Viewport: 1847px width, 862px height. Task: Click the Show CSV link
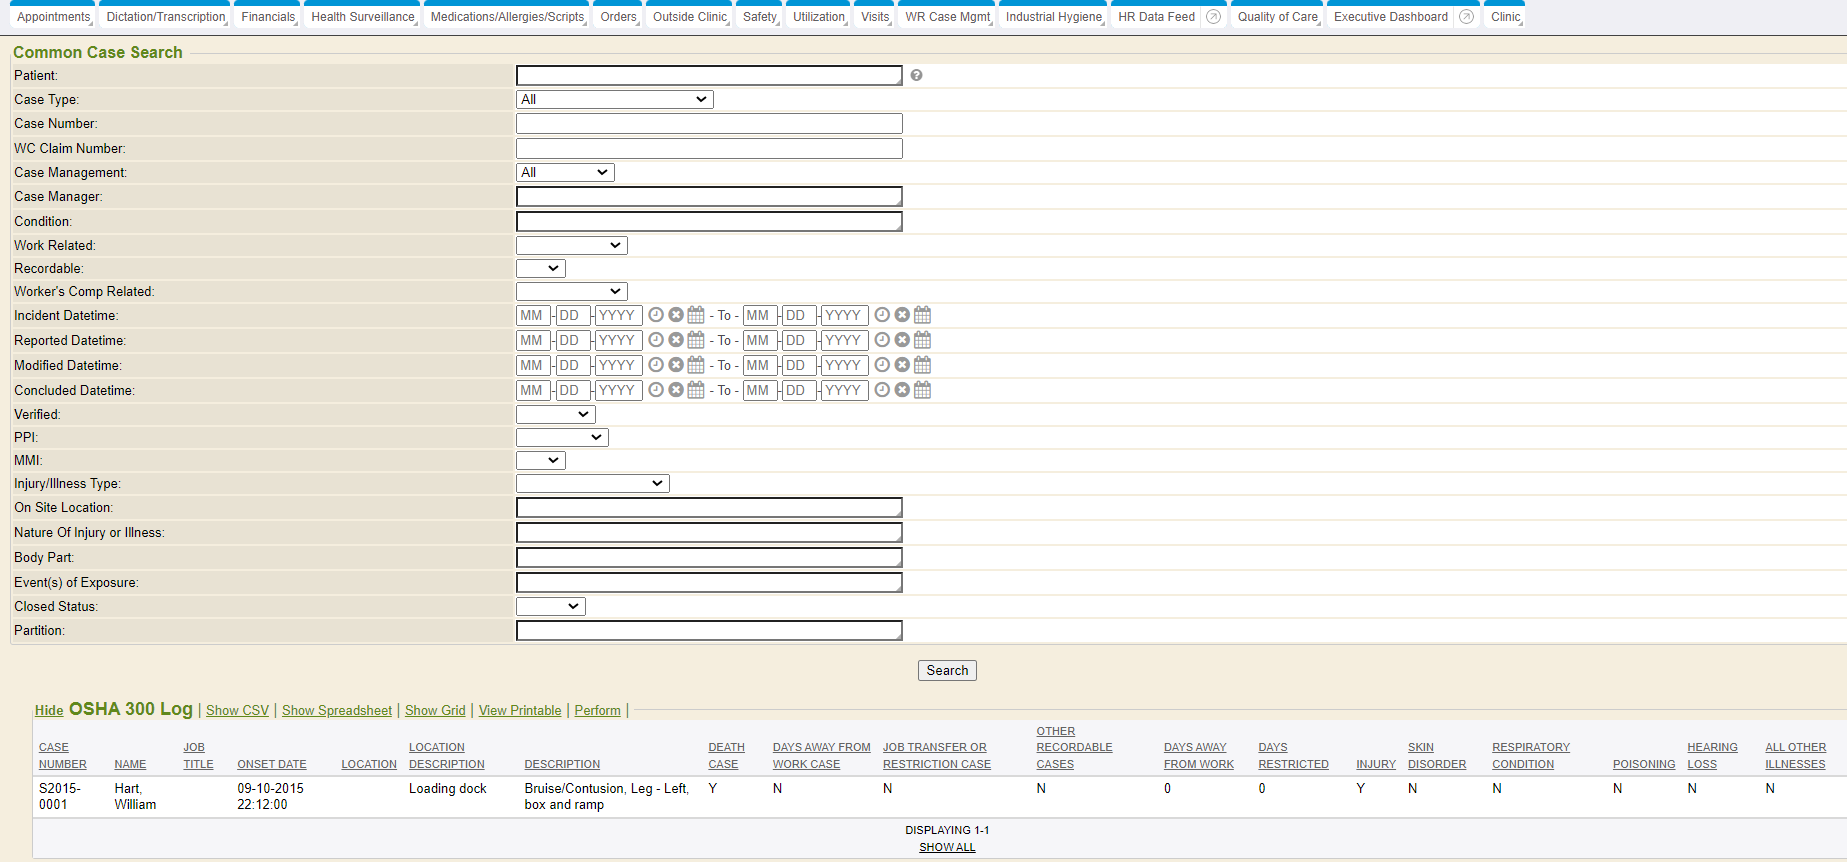237,711
